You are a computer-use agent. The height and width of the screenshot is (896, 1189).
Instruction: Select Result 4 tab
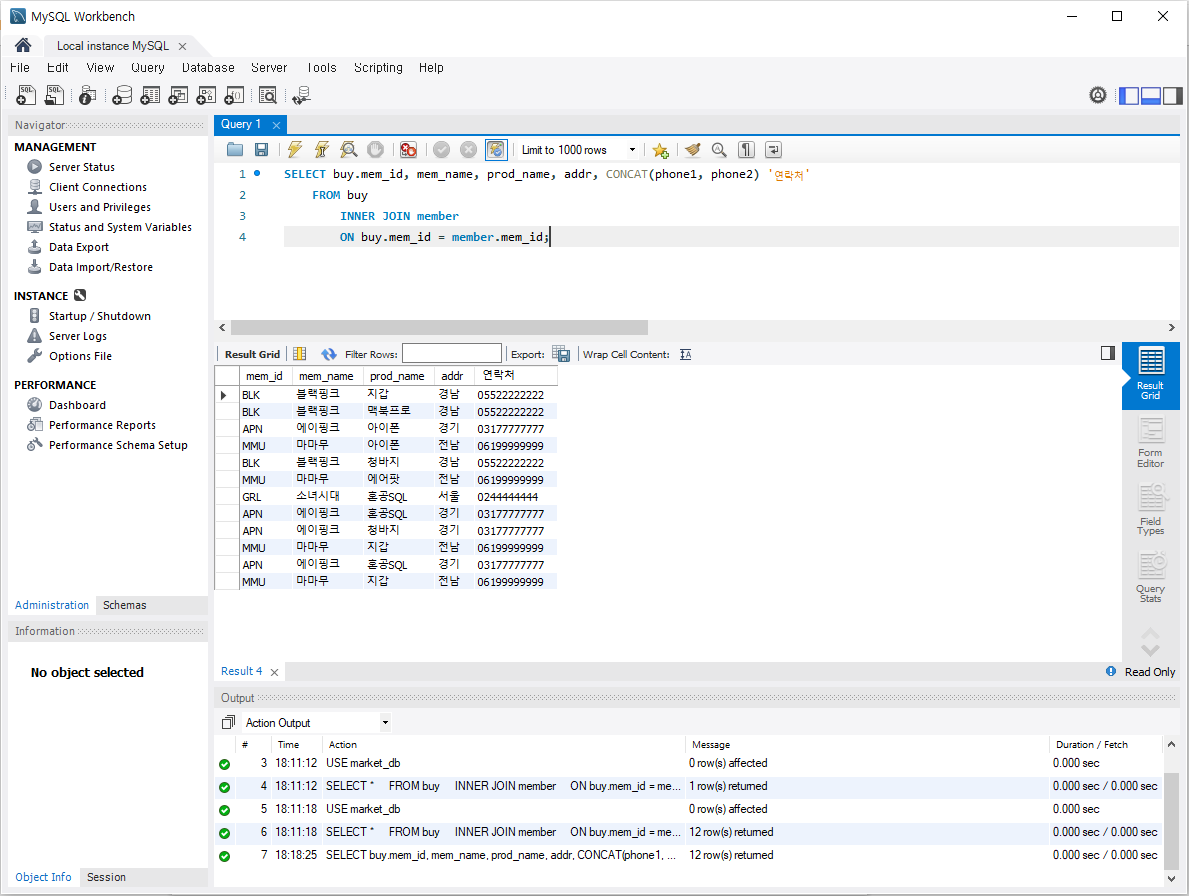click(x=241, y=672)
